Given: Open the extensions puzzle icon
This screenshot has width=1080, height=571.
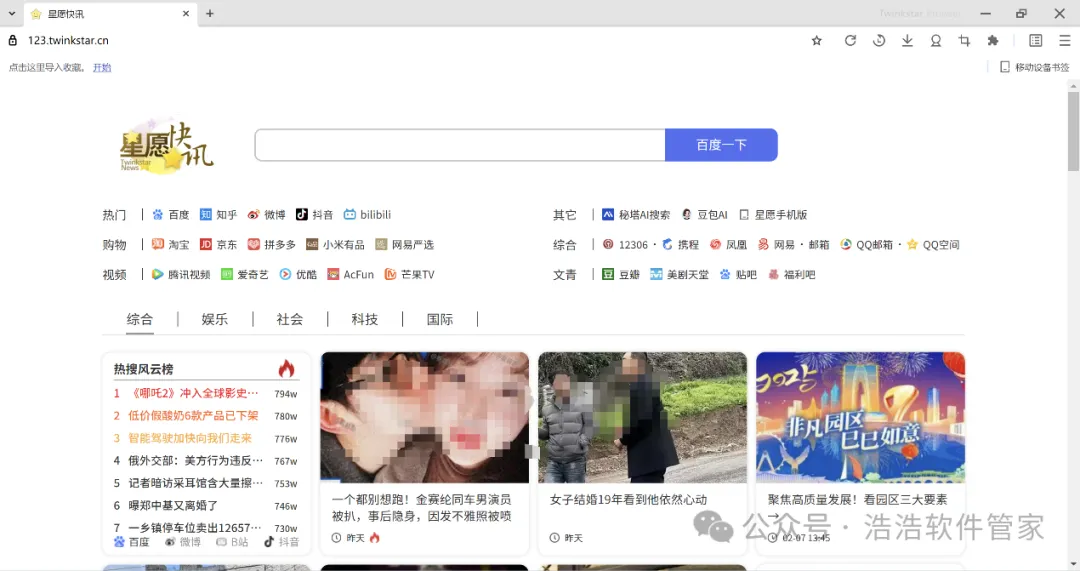Looking at the screenshot, I should coord(993,41).
